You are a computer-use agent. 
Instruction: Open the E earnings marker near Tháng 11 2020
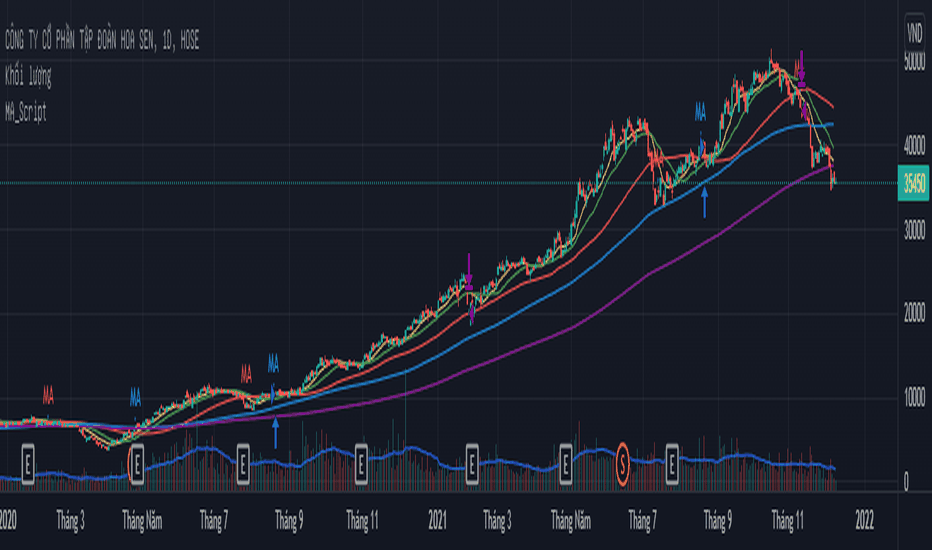coord(361,464)
